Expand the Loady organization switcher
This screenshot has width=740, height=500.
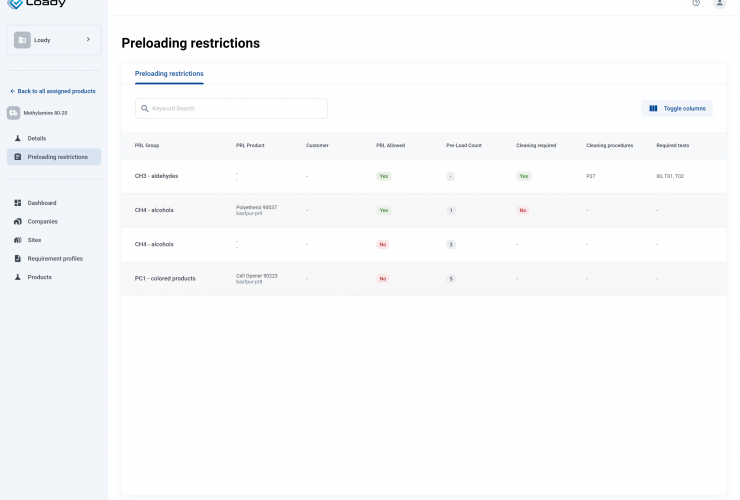[53, 40]
